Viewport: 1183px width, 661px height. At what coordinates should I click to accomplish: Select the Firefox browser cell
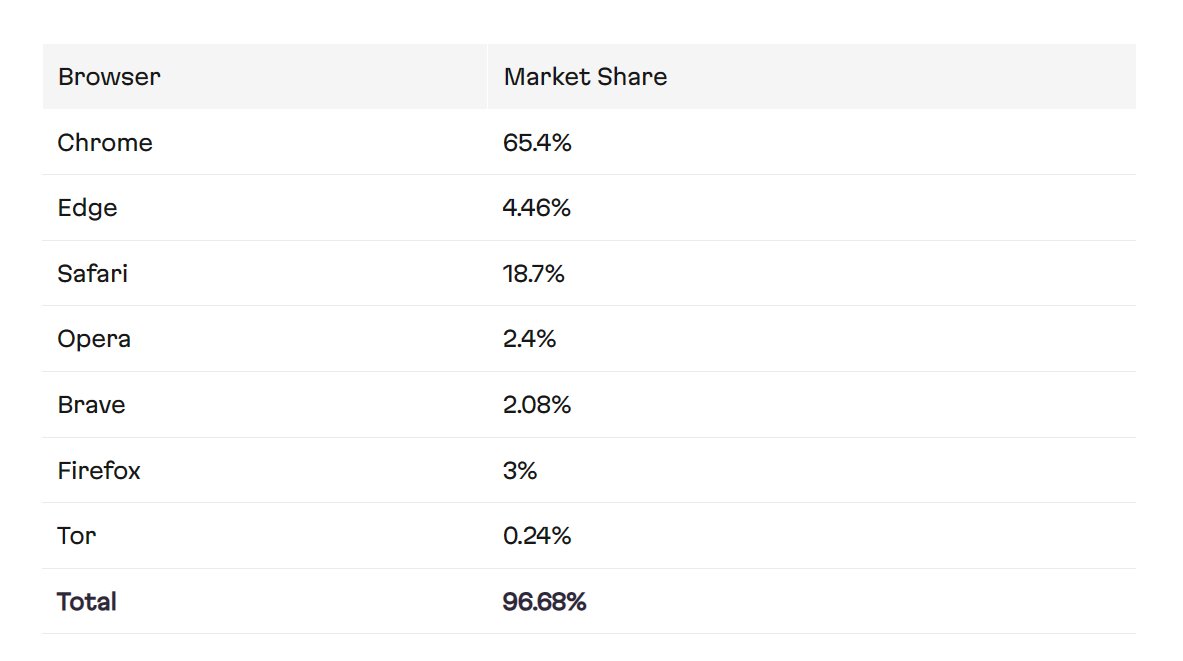99,470
